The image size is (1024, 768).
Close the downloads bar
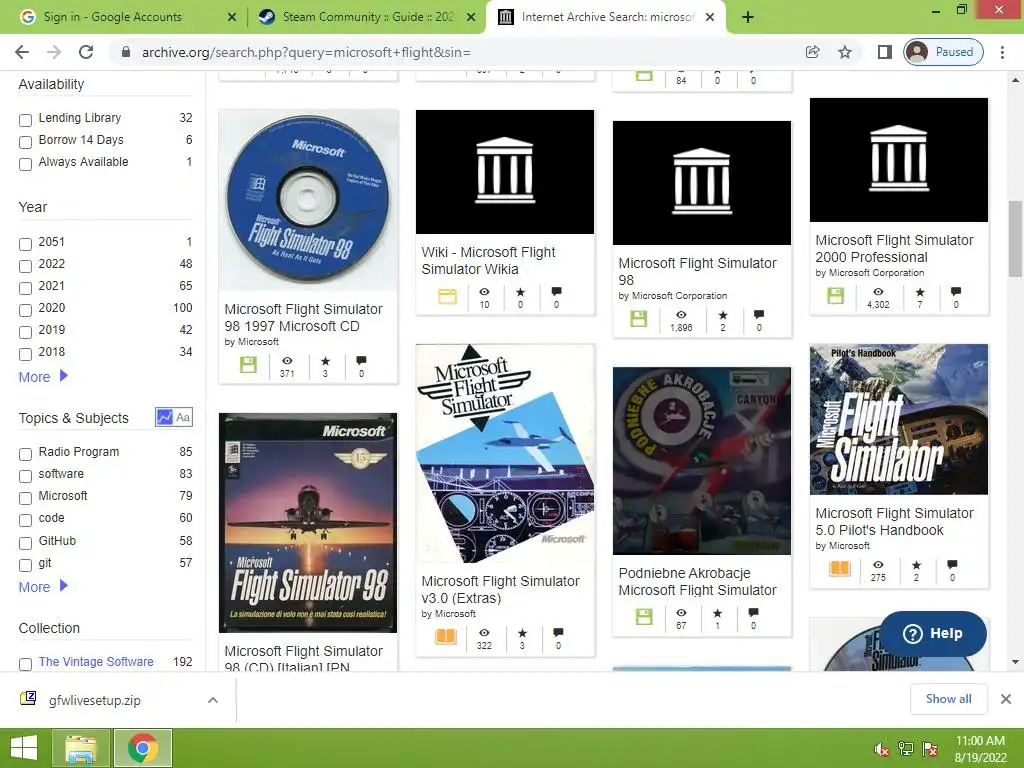pyautogui.click(x=1006, y=699)
